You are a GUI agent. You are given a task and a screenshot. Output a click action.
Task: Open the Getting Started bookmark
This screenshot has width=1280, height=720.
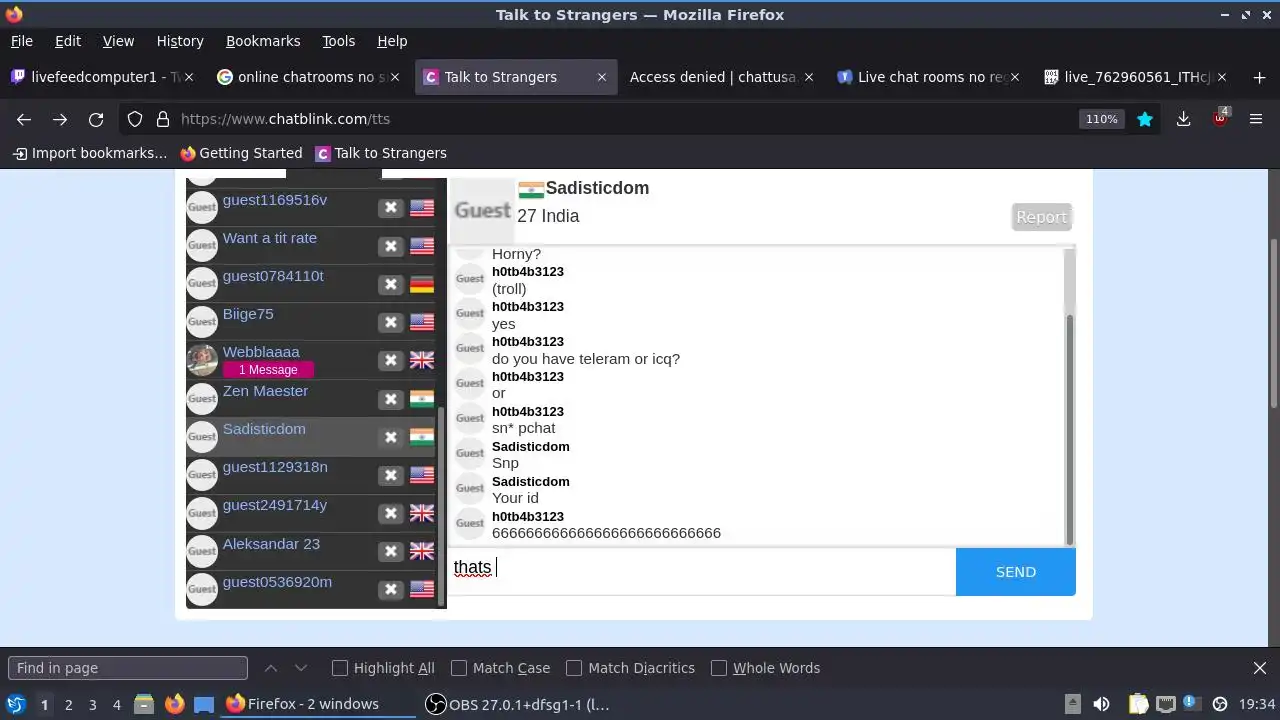241,153
